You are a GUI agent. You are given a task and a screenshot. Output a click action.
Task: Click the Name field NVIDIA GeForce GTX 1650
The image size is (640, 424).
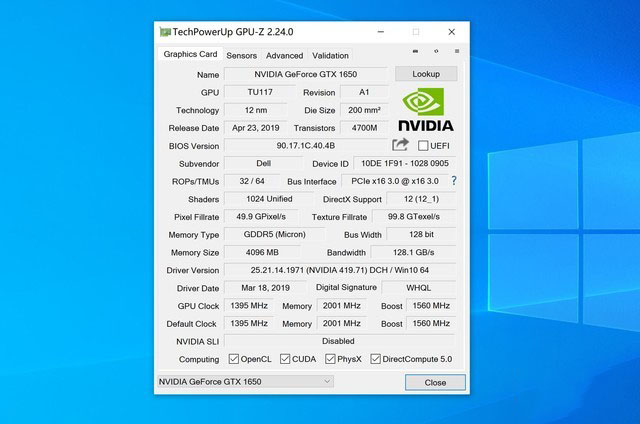point(306,74)
